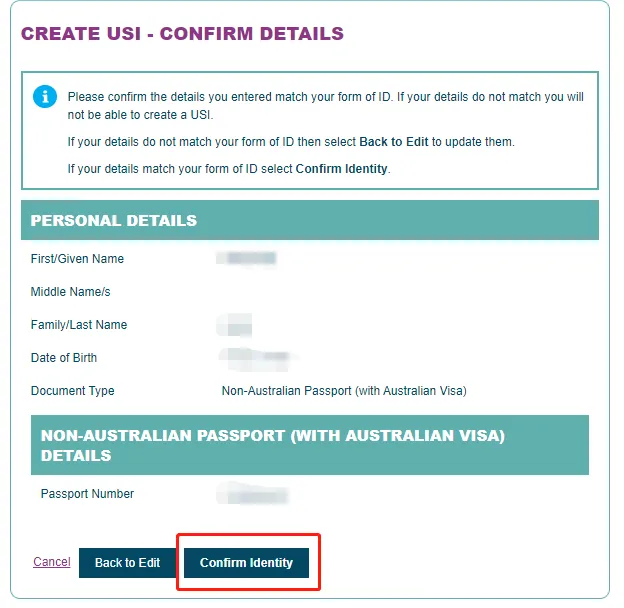The width and height of the screenshot is (624, 608).
Task: Click bold 'Confirm Identity' text in info message
Action: tap(341, 169)
